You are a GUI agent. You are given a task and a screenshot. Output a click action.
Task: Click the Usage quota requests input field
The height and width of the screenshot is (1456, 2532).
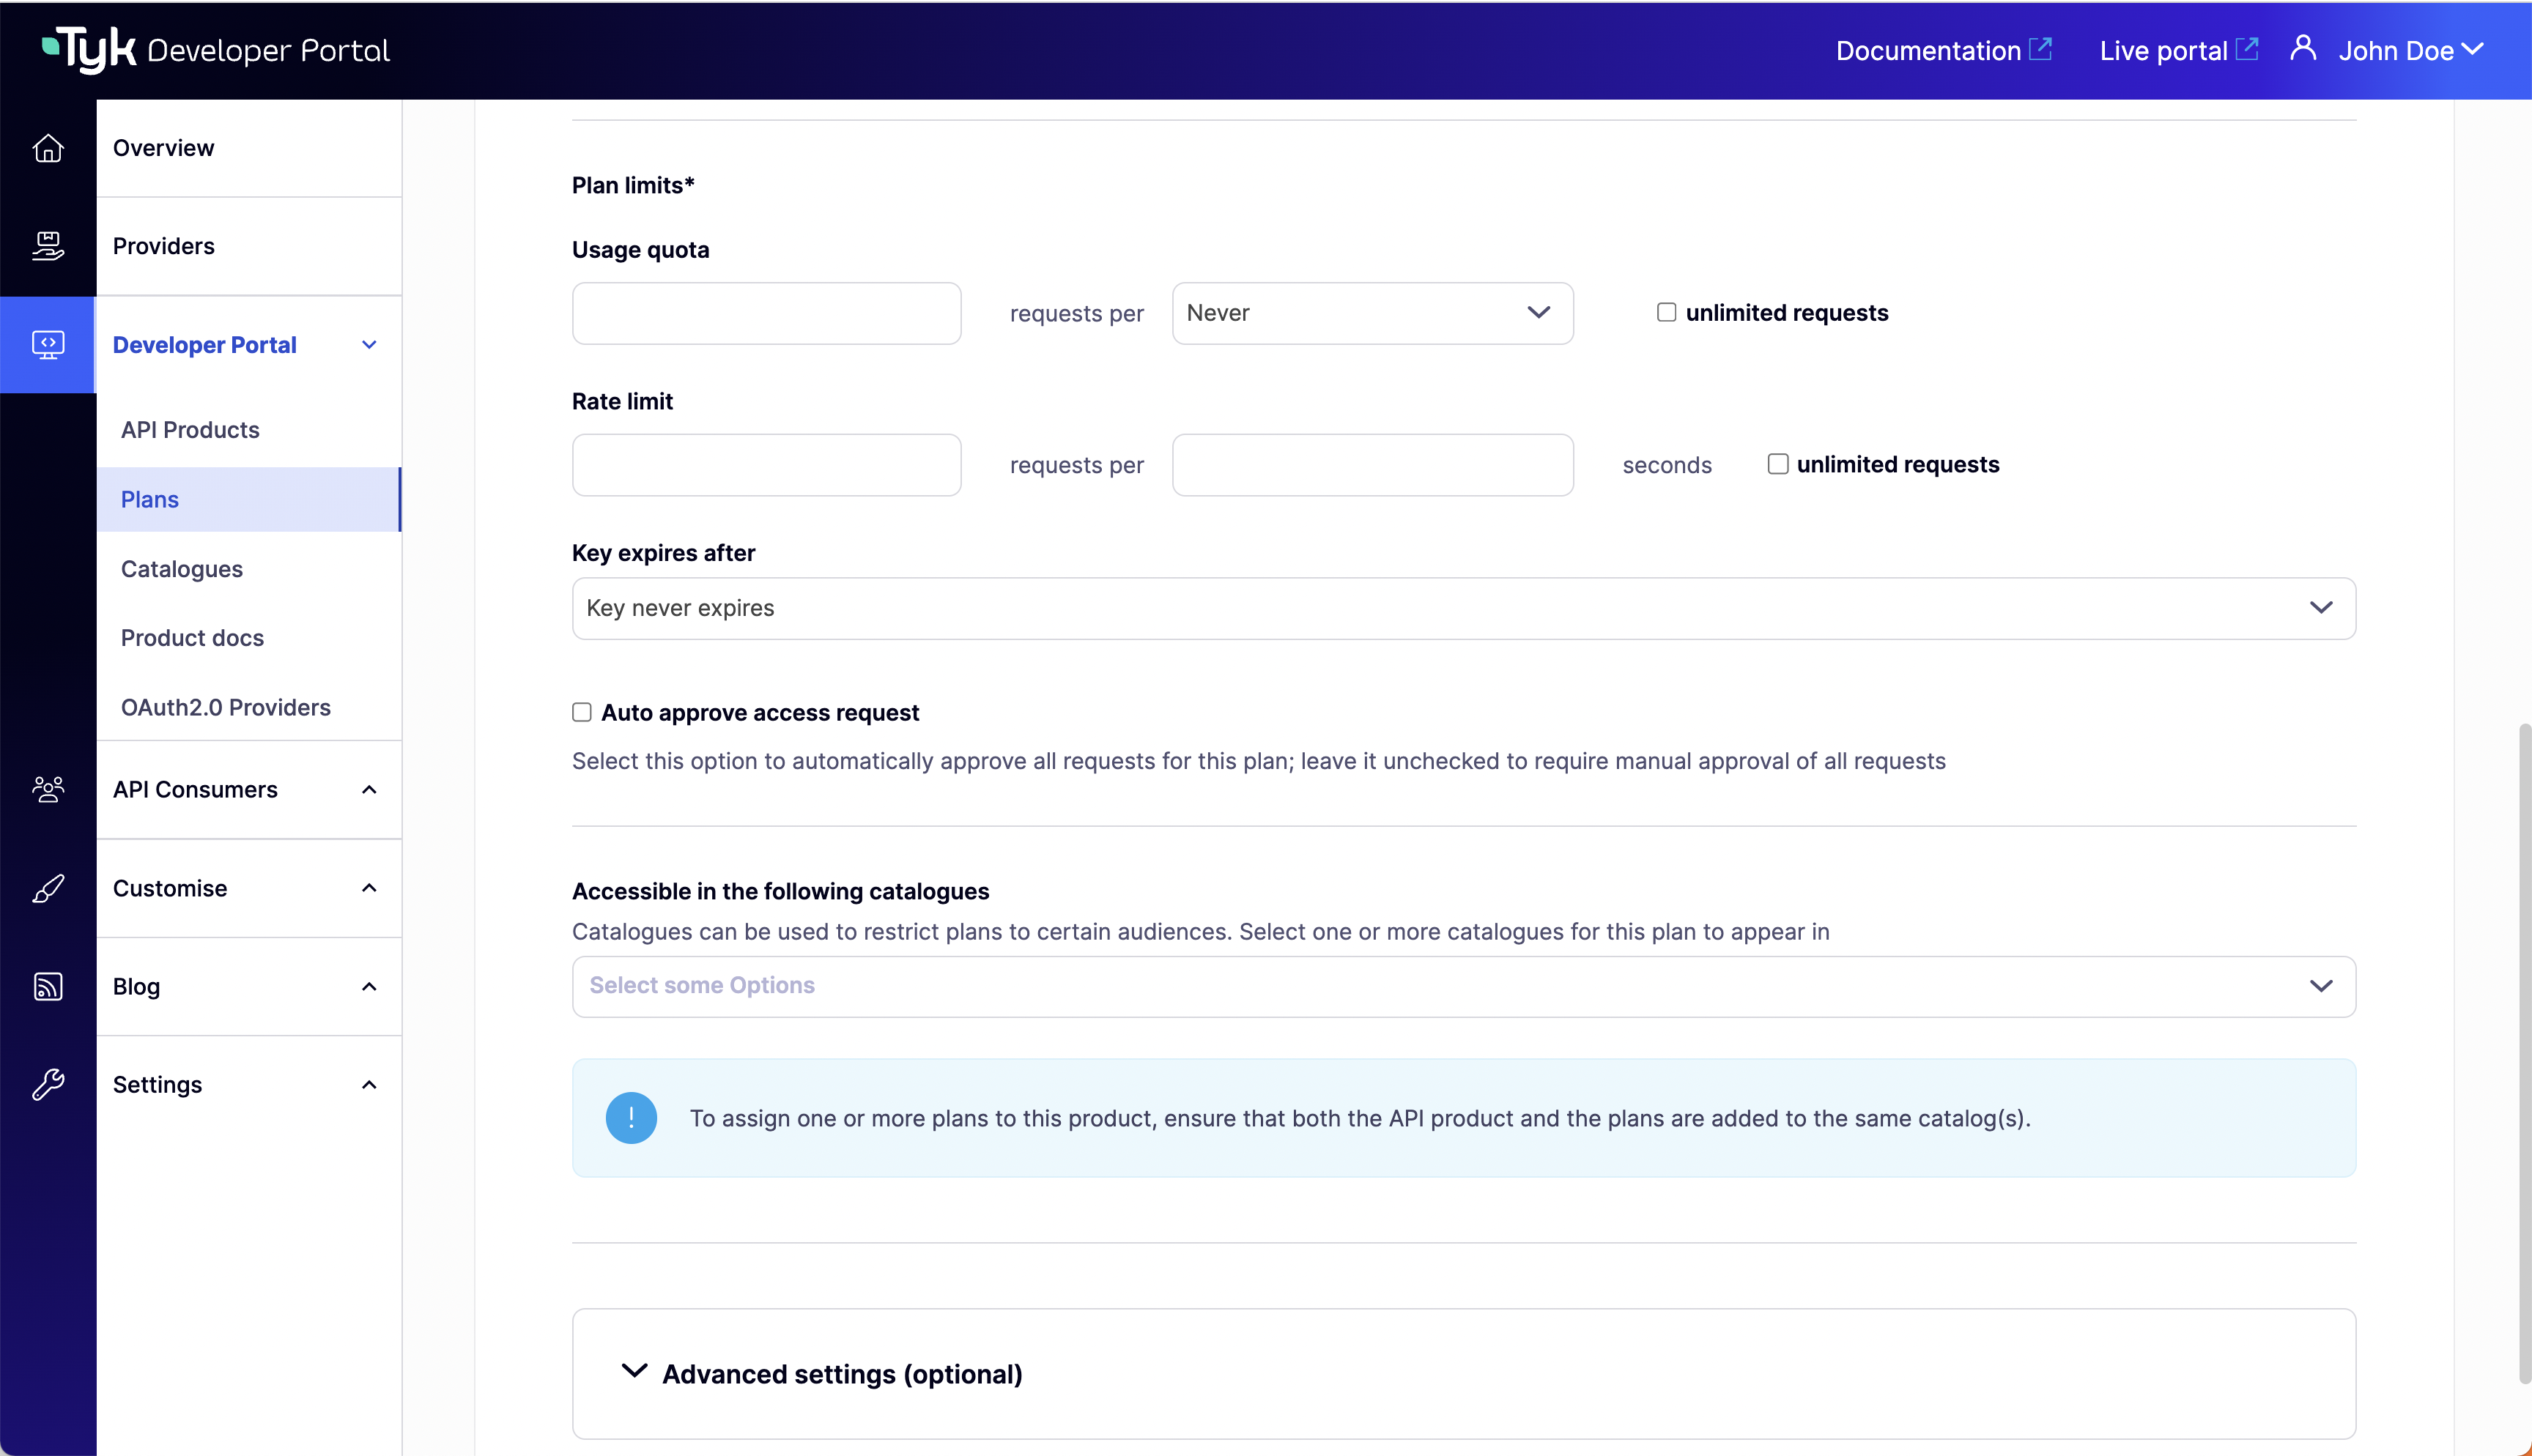point(766,313)
